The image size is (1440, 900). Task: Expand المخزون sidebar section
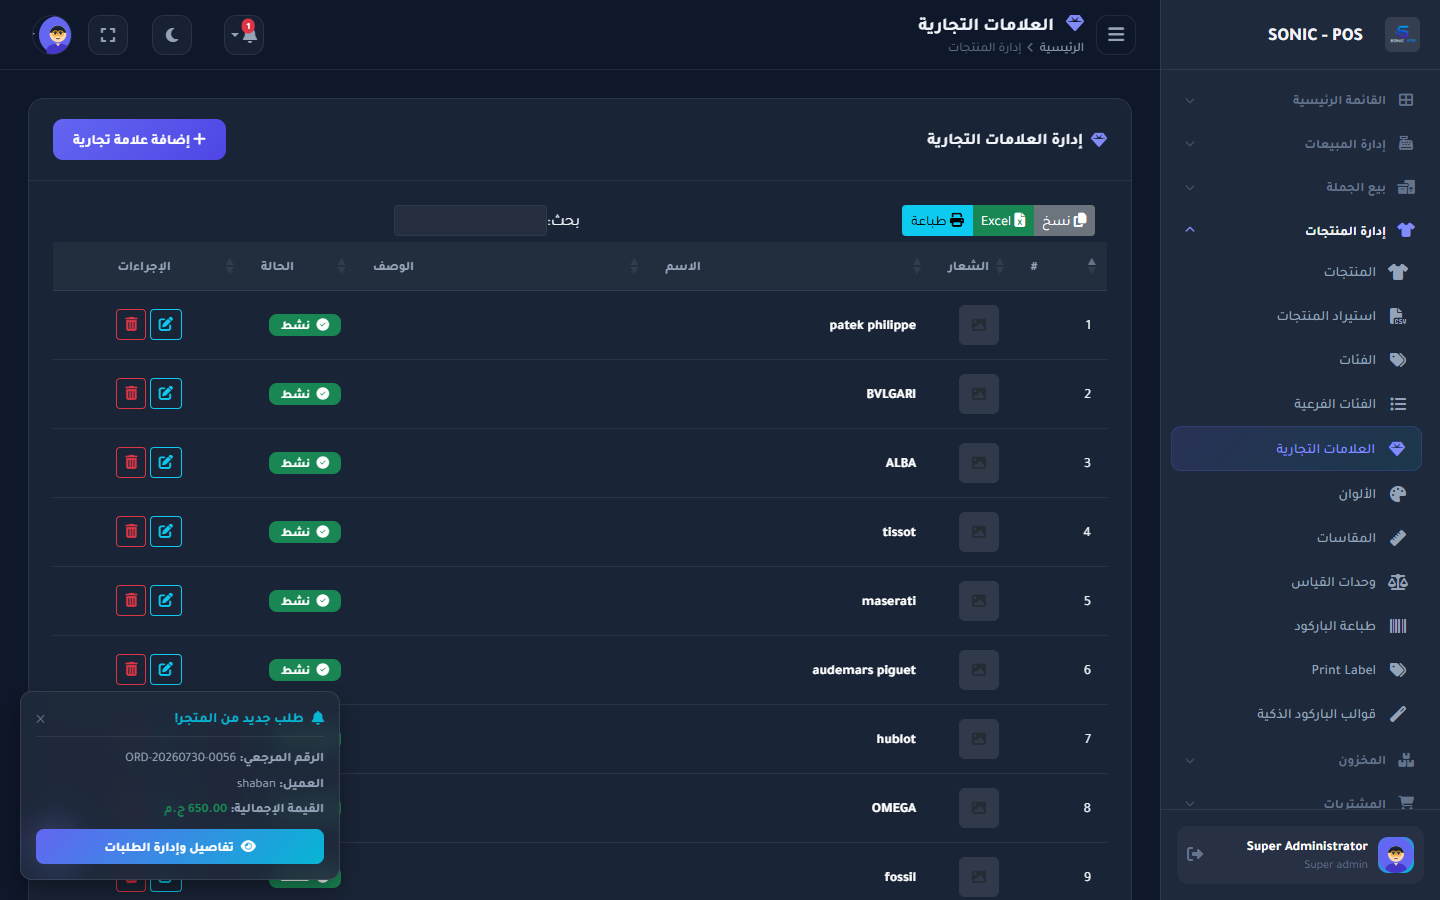coord(1300,761)
